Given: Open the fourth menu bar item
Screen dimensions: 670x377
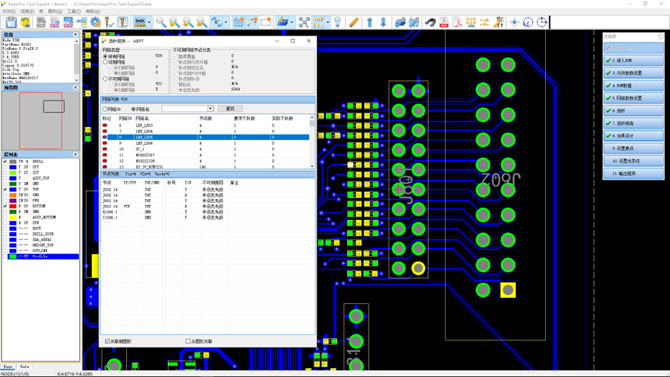Looking at the screenshot, I should click(55, 12).
